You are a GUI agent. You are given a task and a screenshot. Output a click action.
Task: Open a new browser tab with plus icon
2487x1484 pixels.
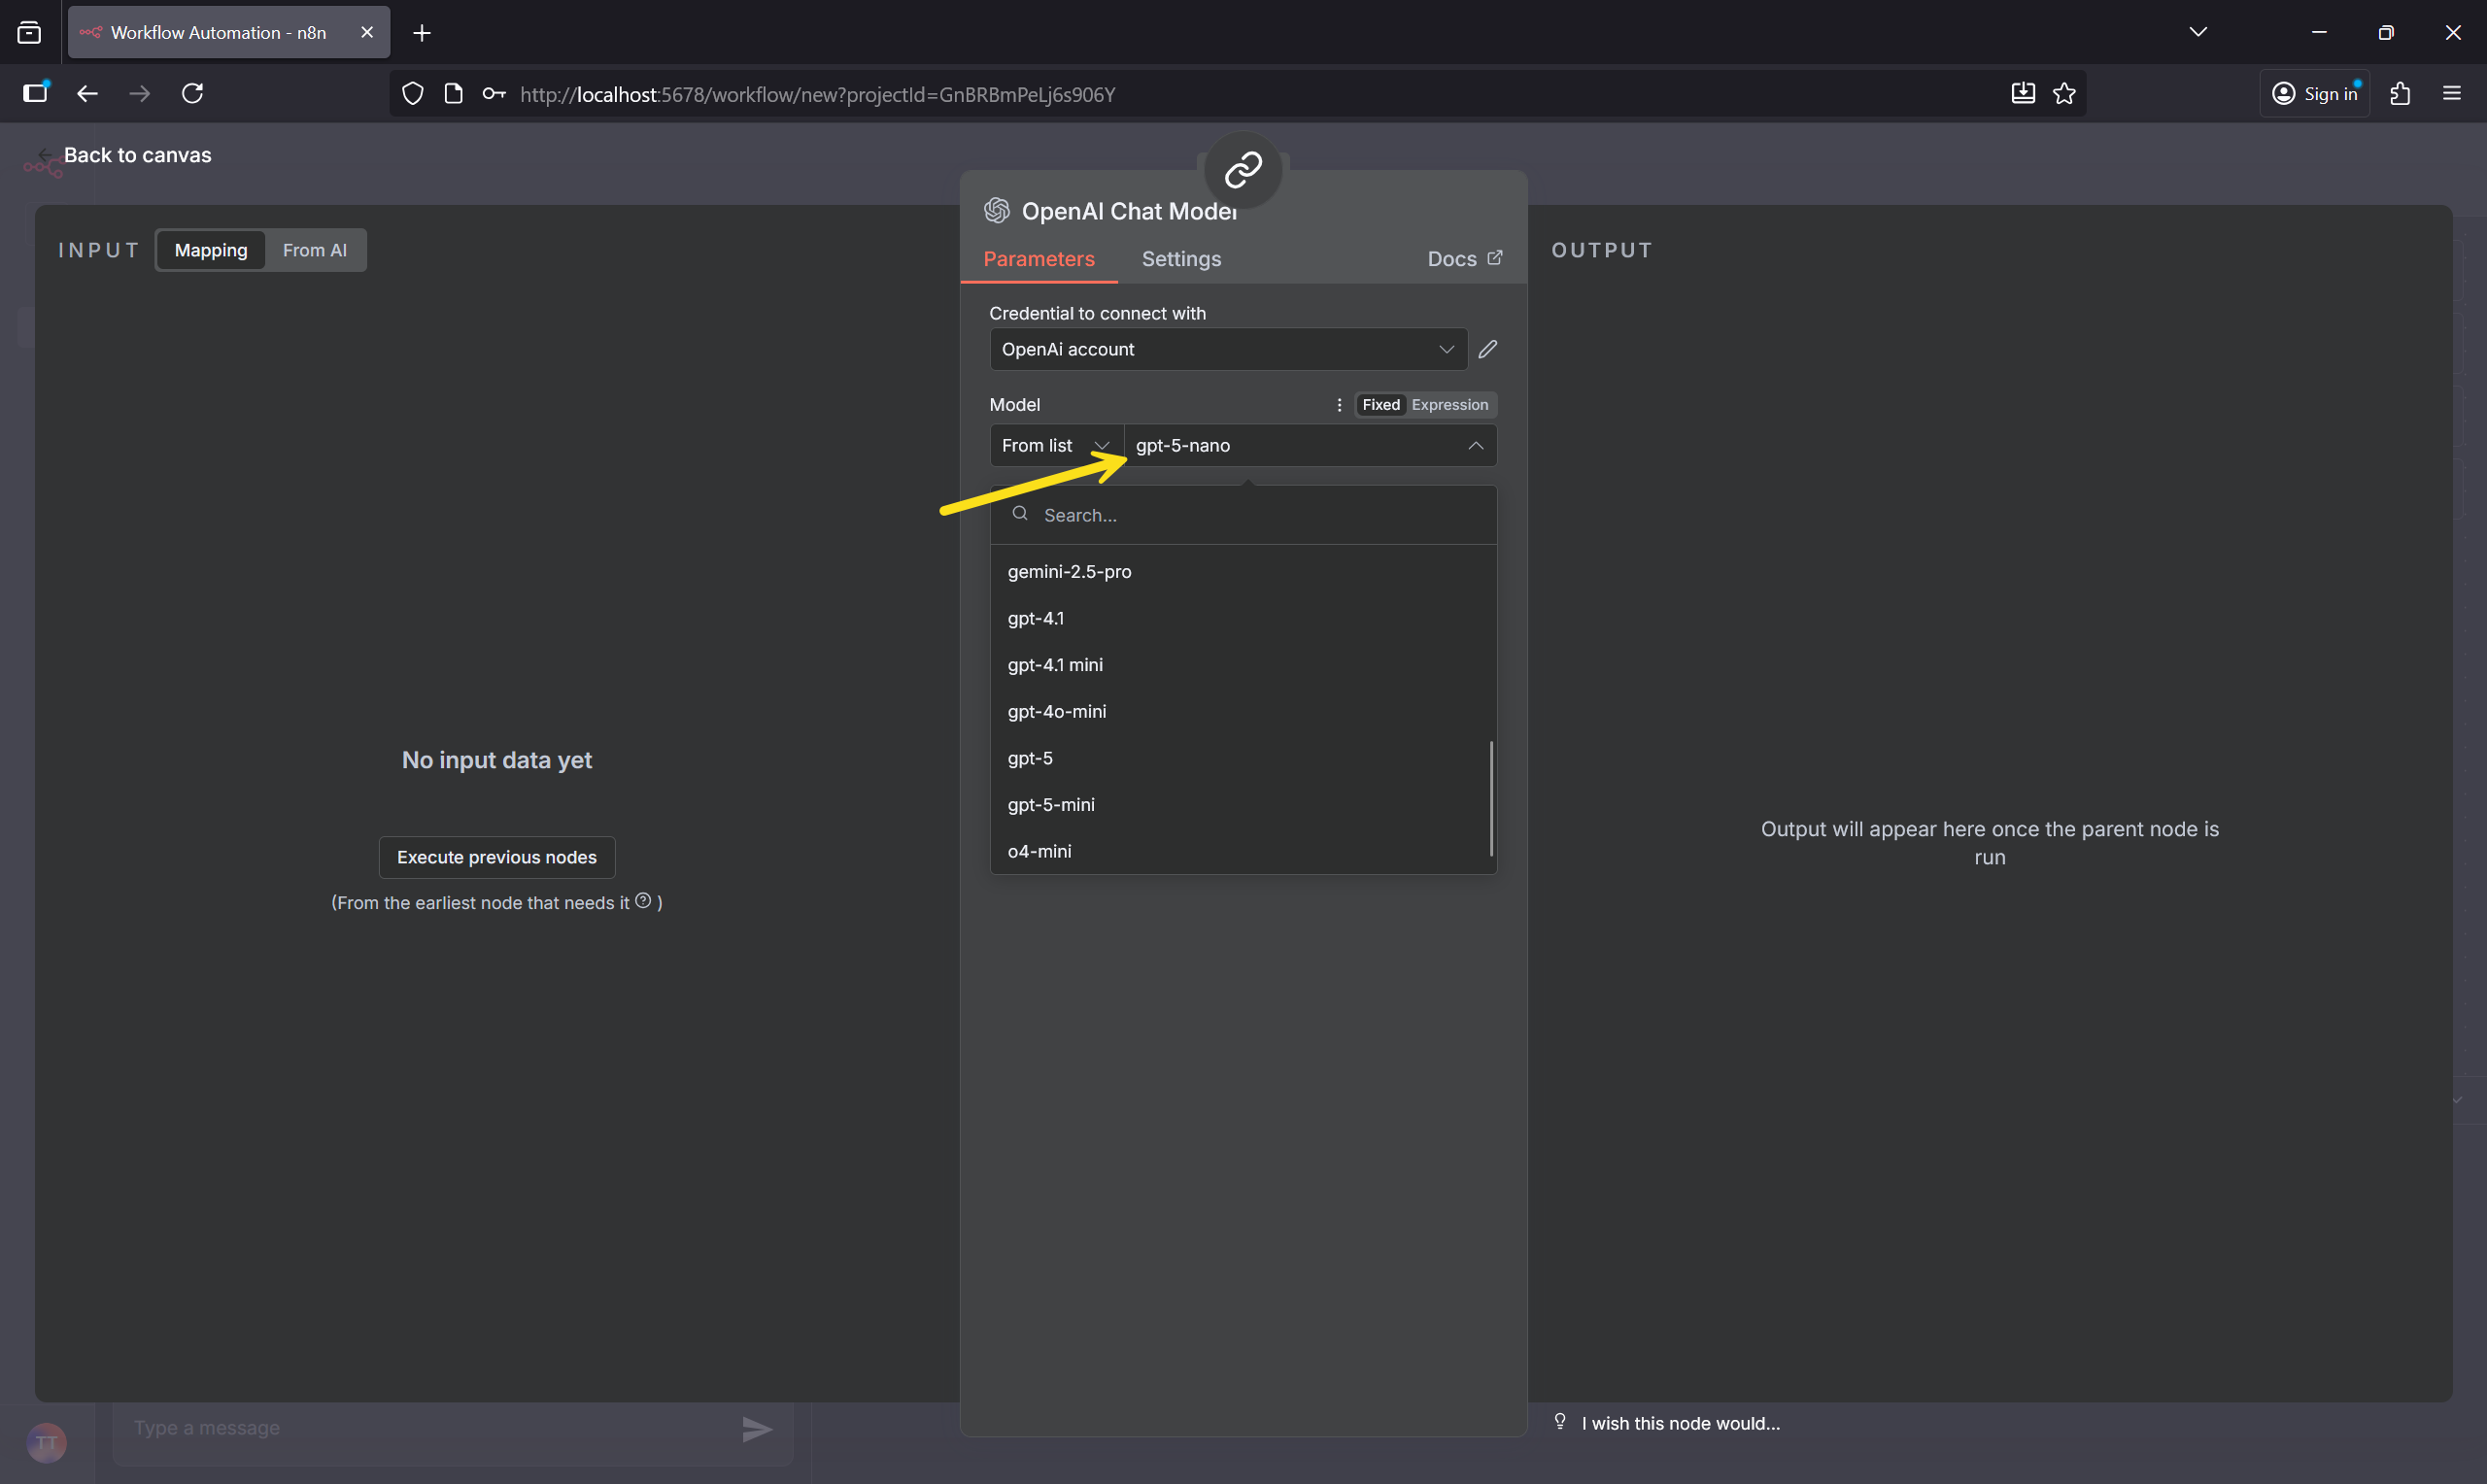point(422,33)
